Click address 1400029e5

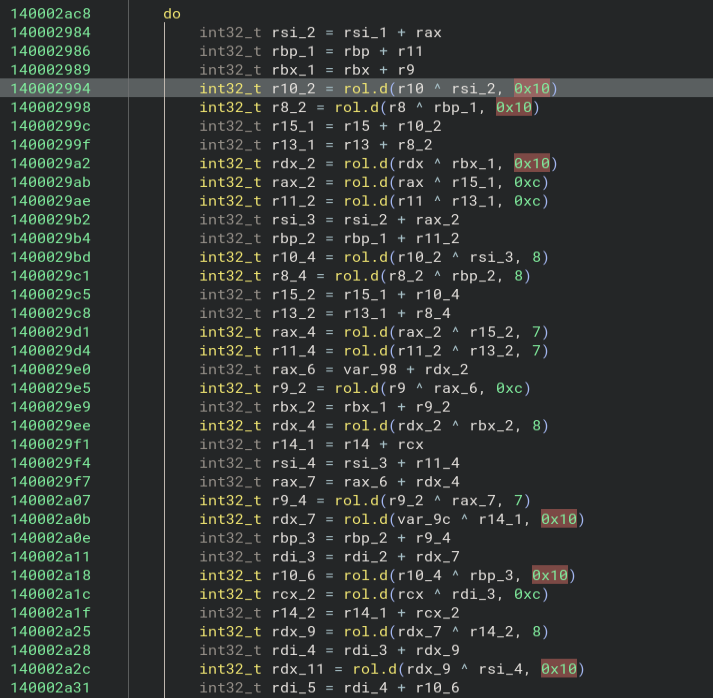tap(50, 388)
